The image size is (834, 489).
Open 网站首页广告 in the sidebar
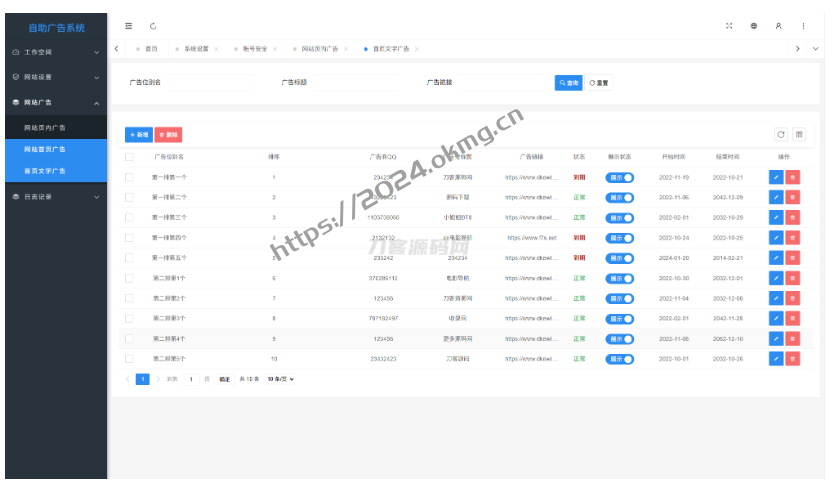[56, 150]
